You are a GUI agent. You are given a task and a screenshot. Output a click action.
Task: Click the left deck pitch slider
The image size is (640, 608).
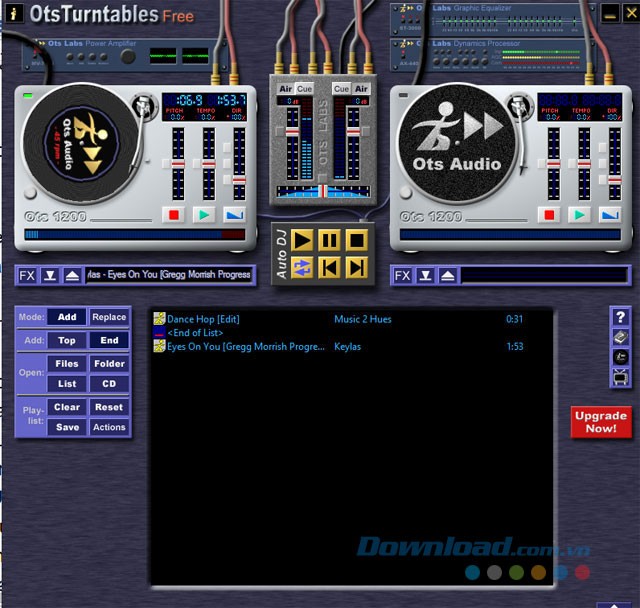tap(178, 162)
